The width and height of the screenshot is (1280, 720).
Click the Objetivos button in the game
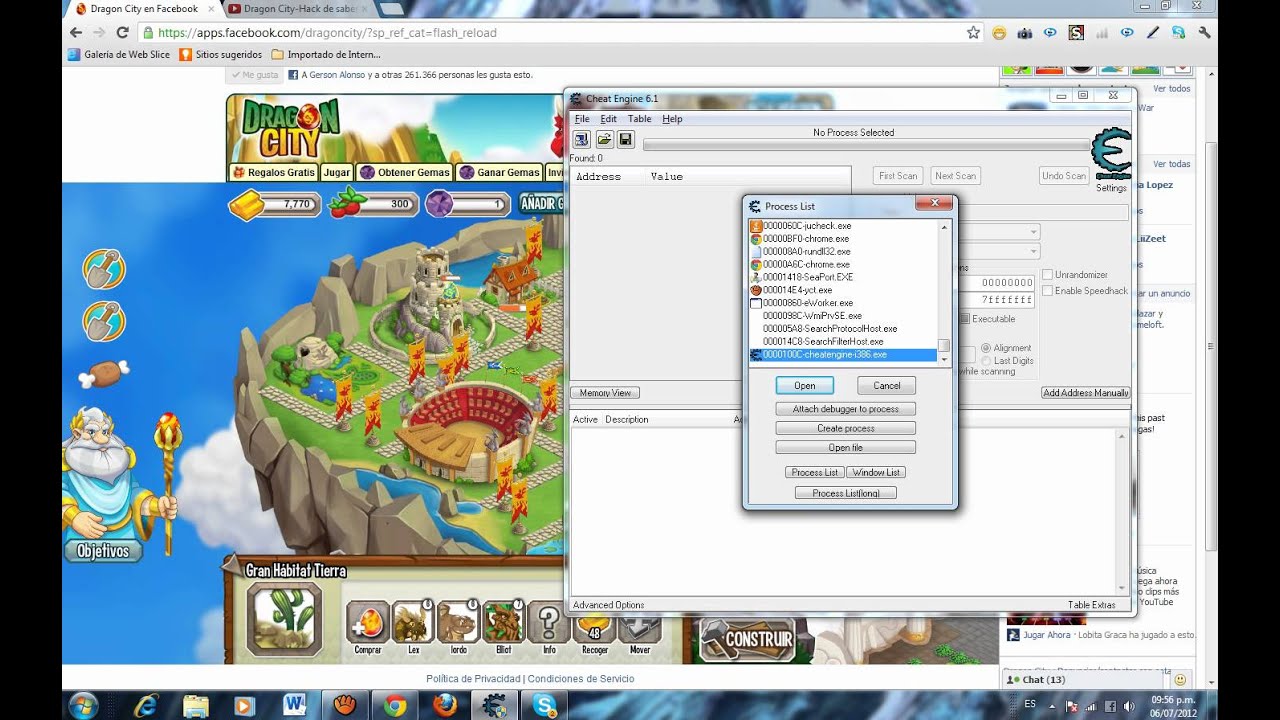coord(103,551)
